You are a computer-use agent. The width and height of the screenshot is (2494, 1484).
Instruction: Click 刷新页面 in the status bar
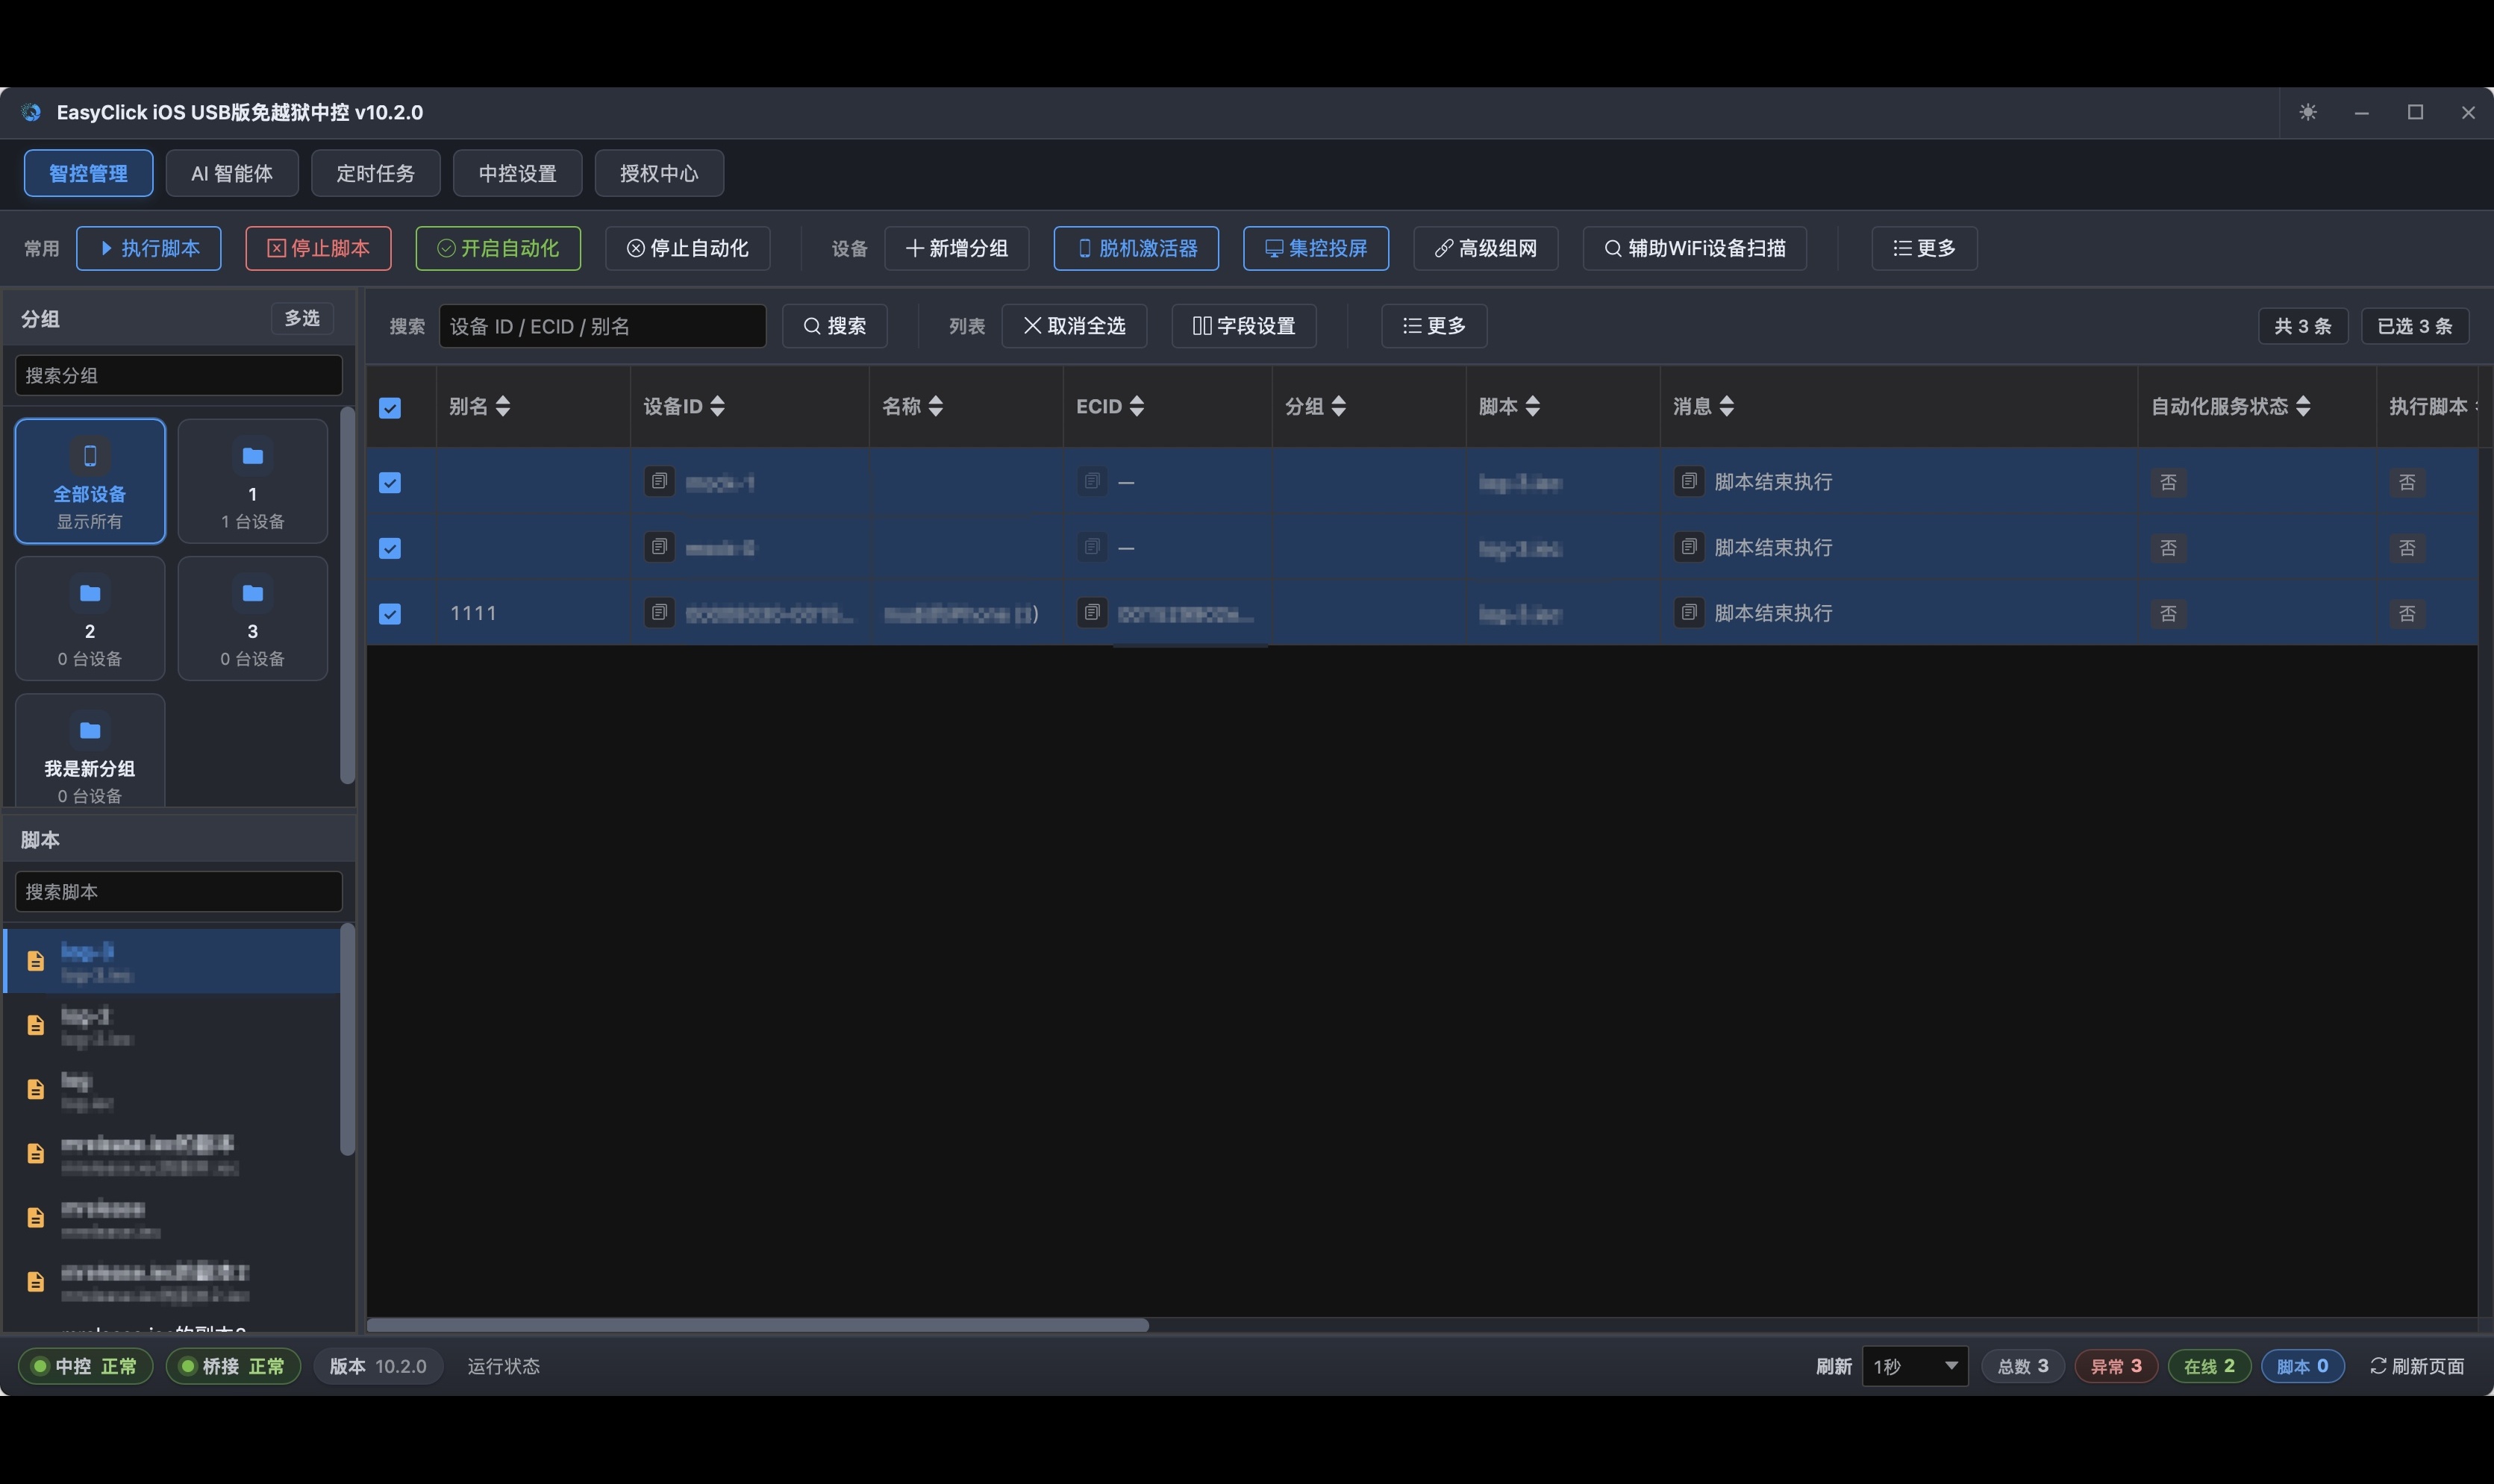pyautogui.click(x=2417, y=1366)
